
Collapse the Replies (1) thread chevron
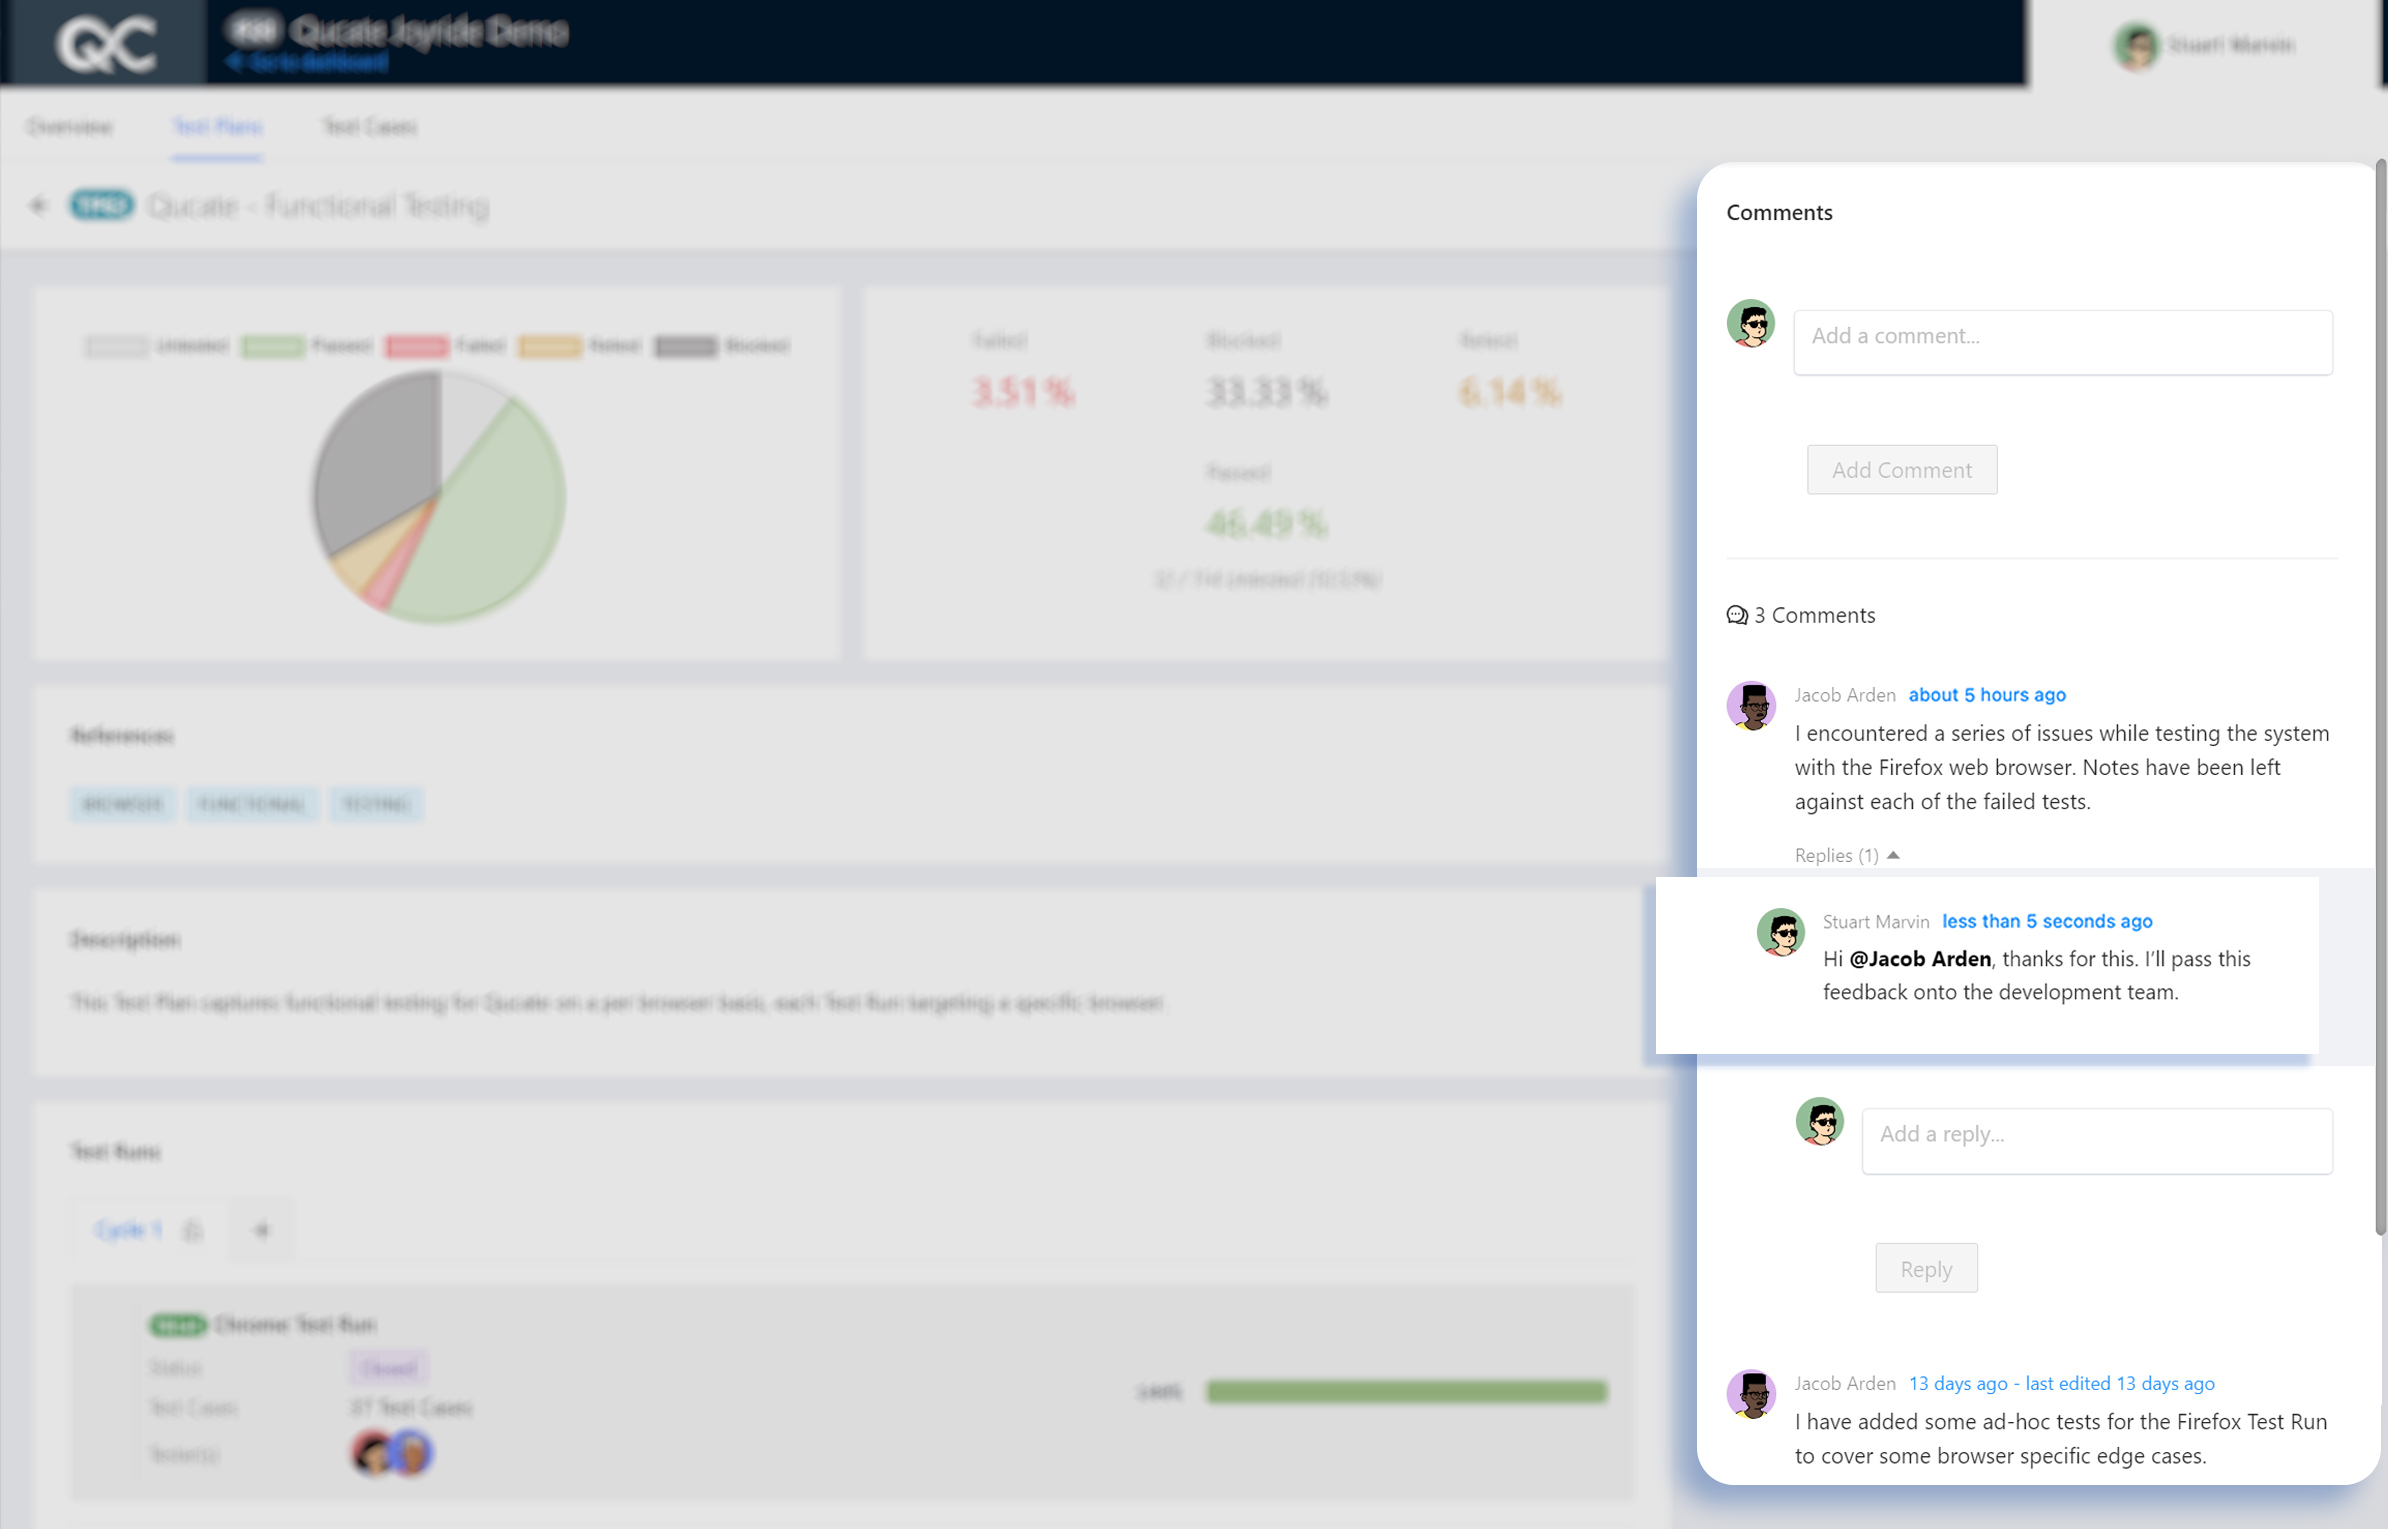pos(1895,855)
